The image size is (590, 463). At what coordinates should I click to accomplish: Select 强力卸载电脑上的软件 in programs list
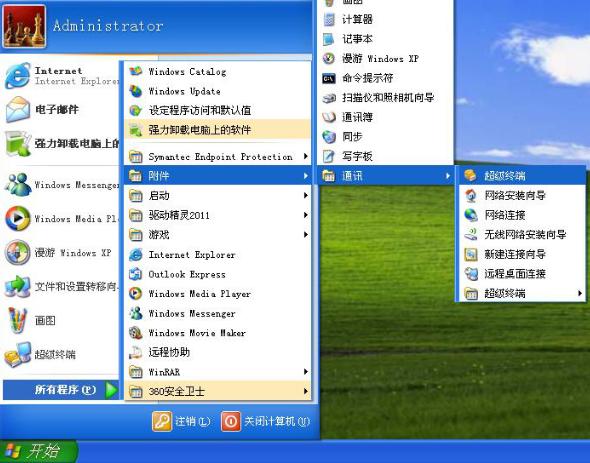[217, 130]
